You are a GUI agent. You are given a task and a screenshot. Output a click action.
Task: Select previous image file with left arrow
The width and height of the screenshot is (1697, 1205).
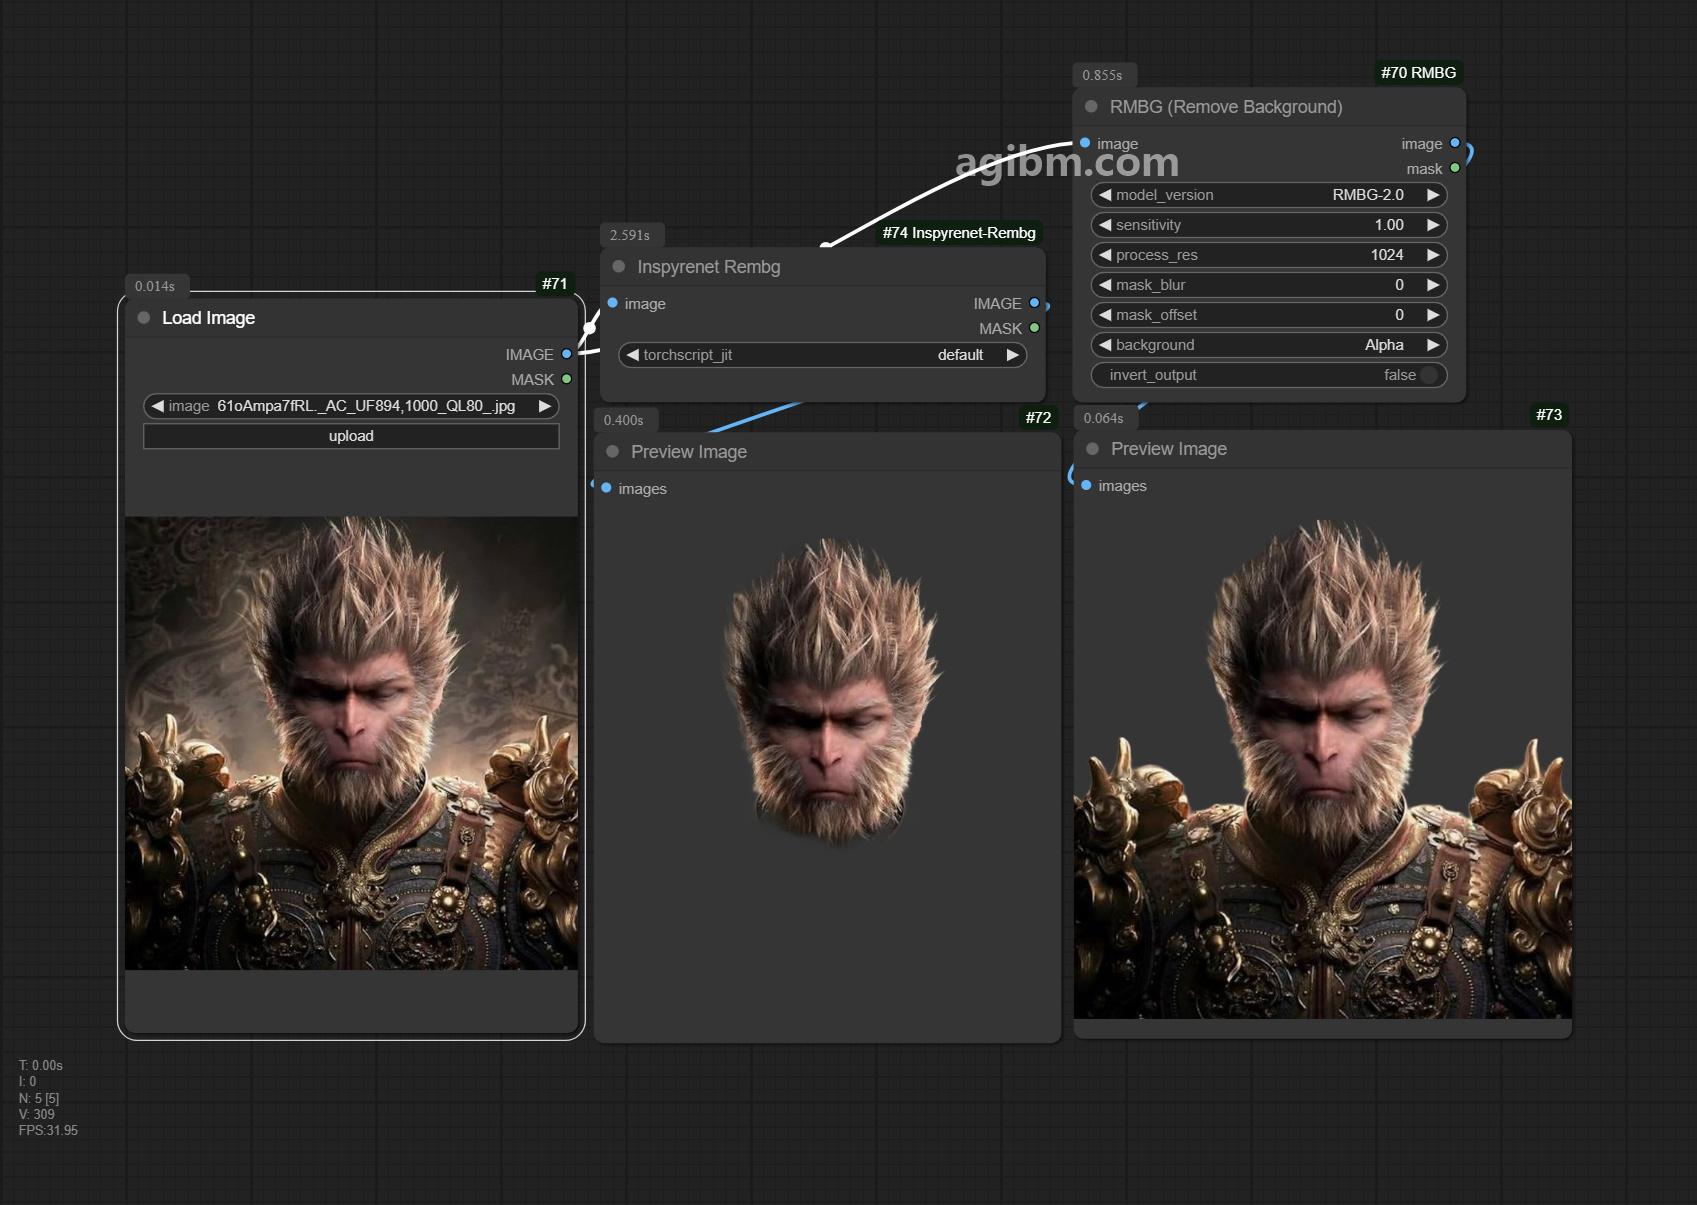157,406
